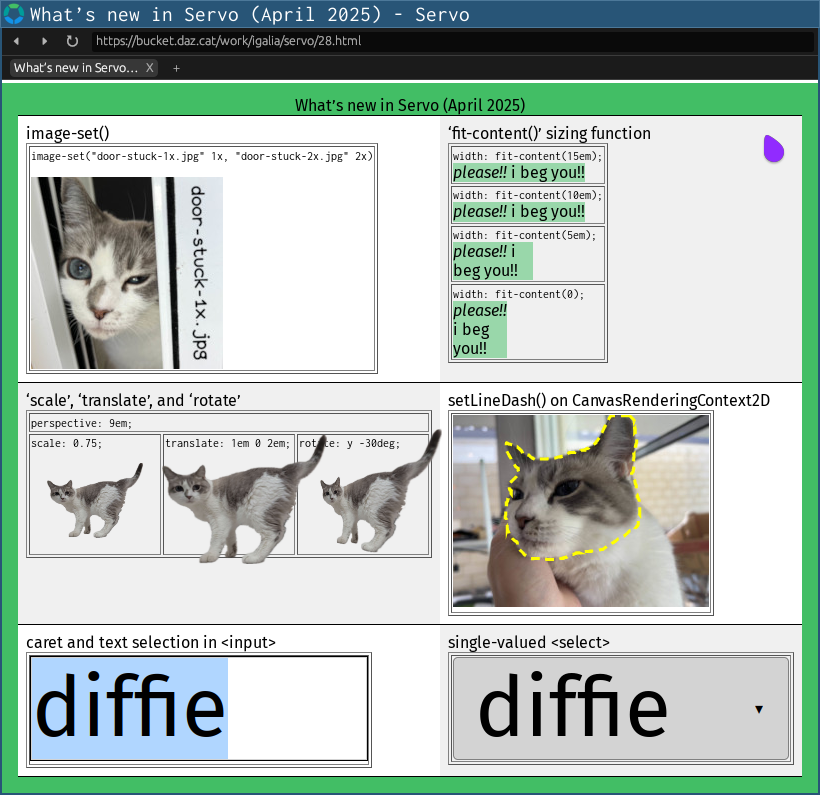Click the fit-content(0) "please!! i beg you!!" box

click(x=480, y=327)
